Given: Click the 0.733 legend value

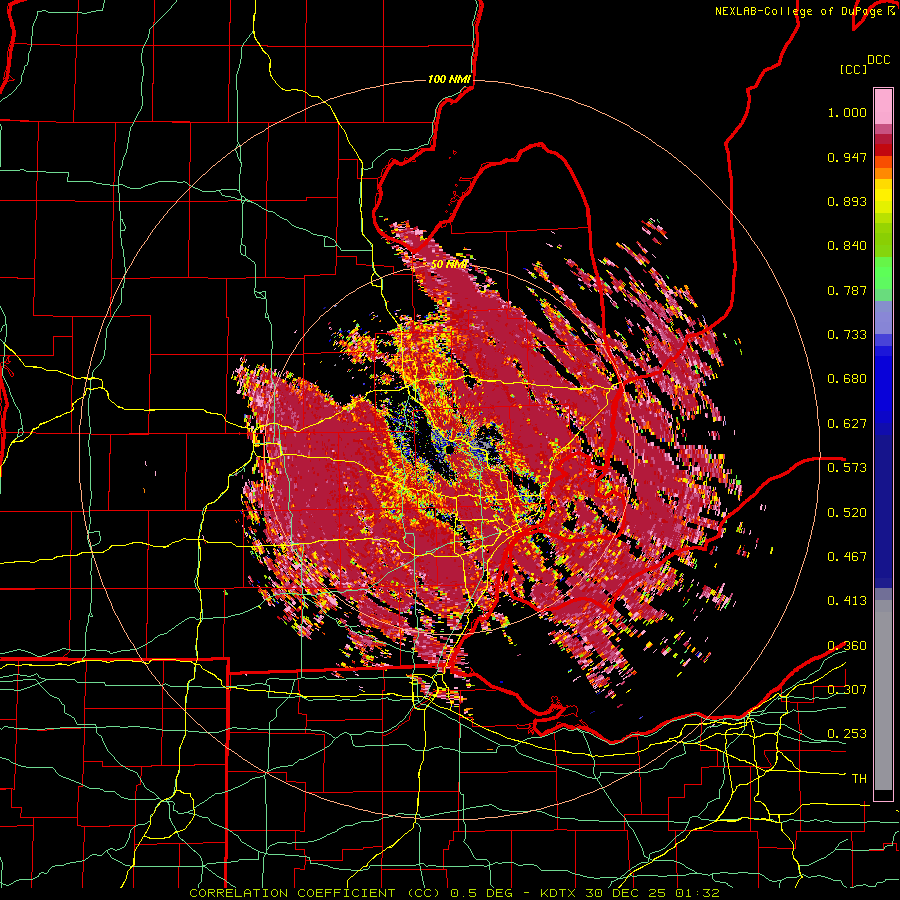Looking at the screenshot, I should [x=847, y=335].
